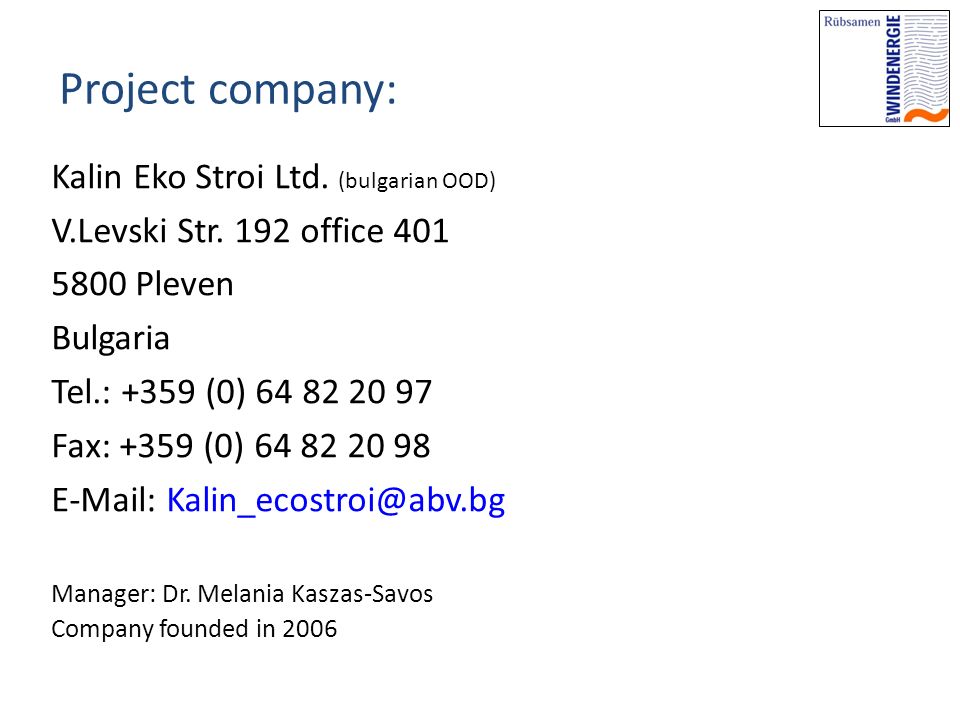
Task: Click the manager line for Dr. Melania Kaszas-Savos
Action: [x=242, y=594]
